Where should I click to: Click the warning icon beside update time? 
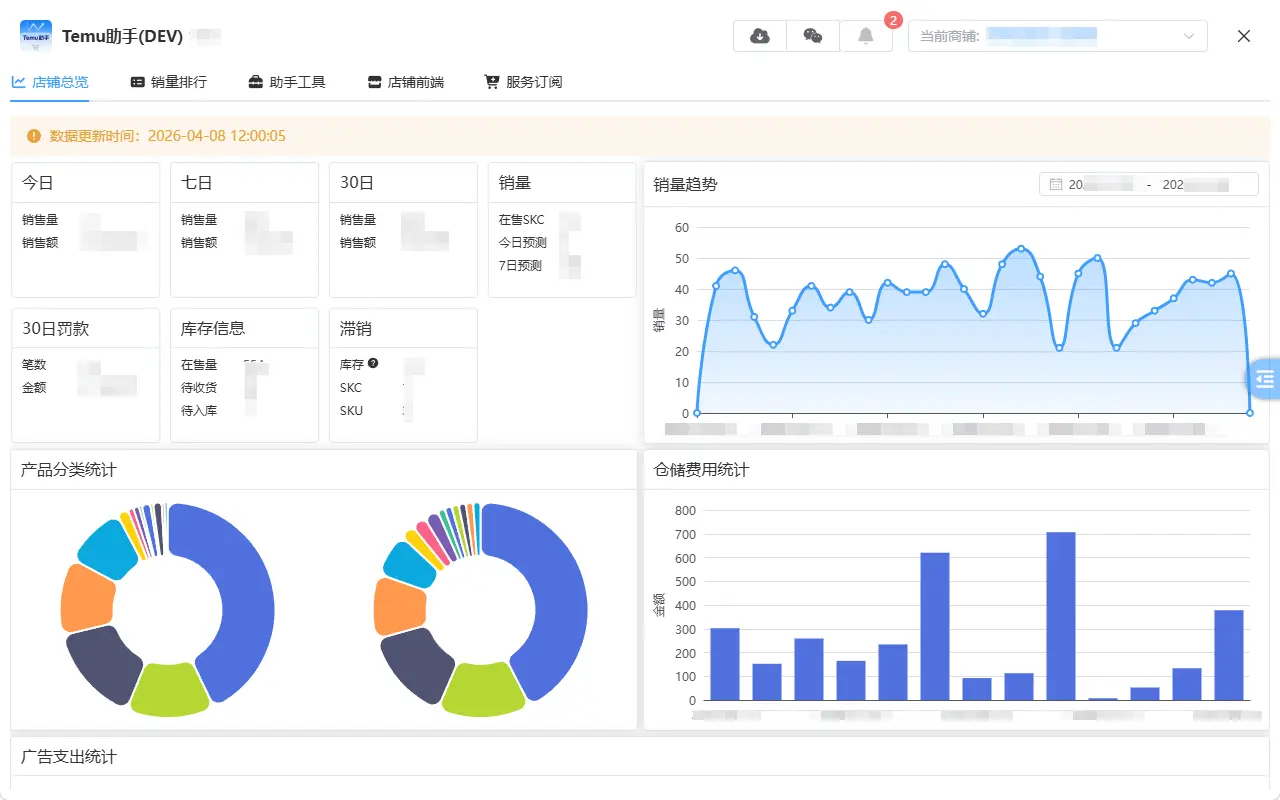[x=34, y=136]
